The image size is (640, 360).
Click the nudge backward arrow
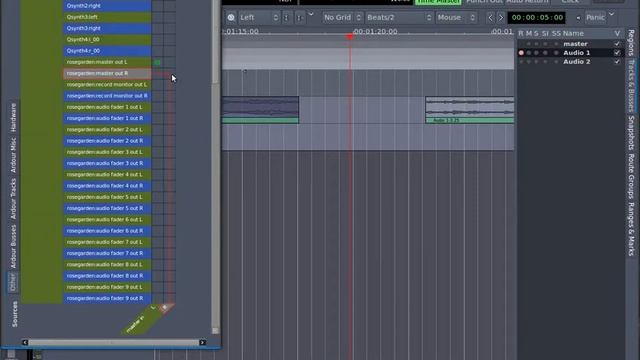tap(490, 18)
